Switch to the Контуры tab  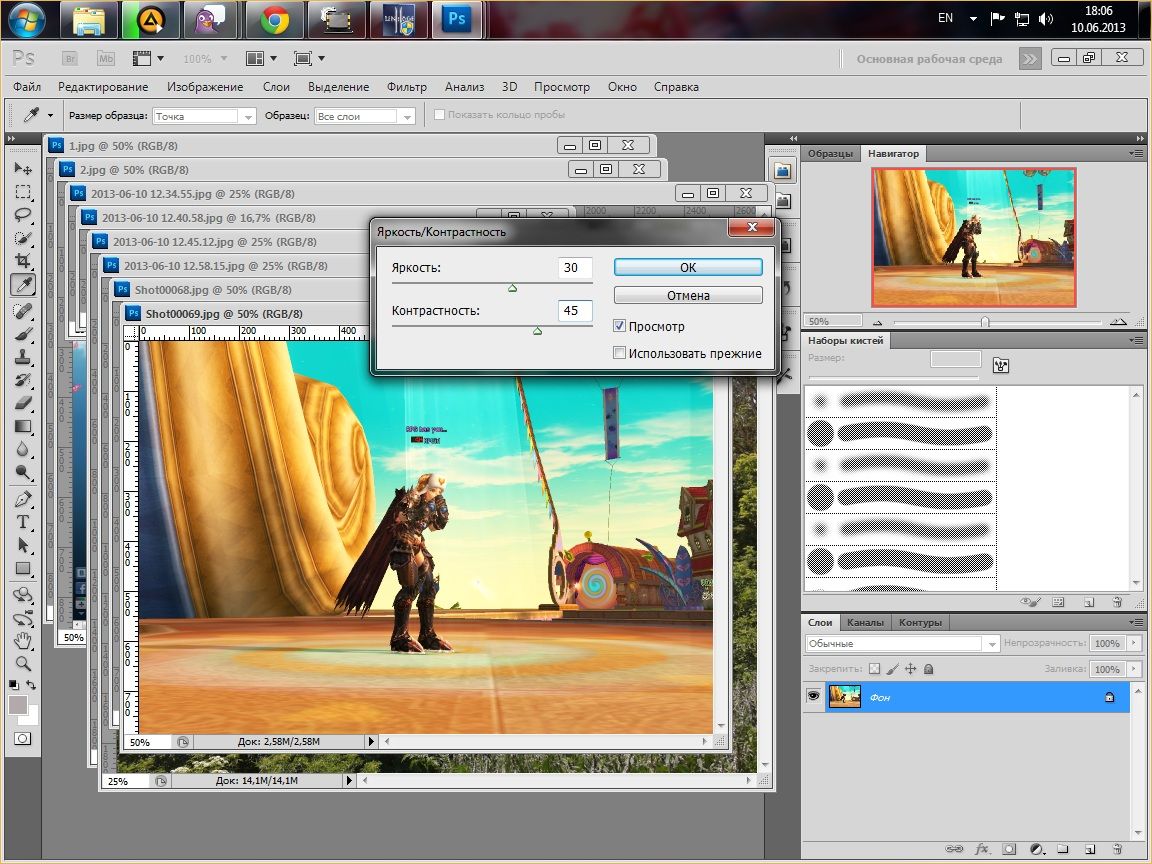[920, 622]
